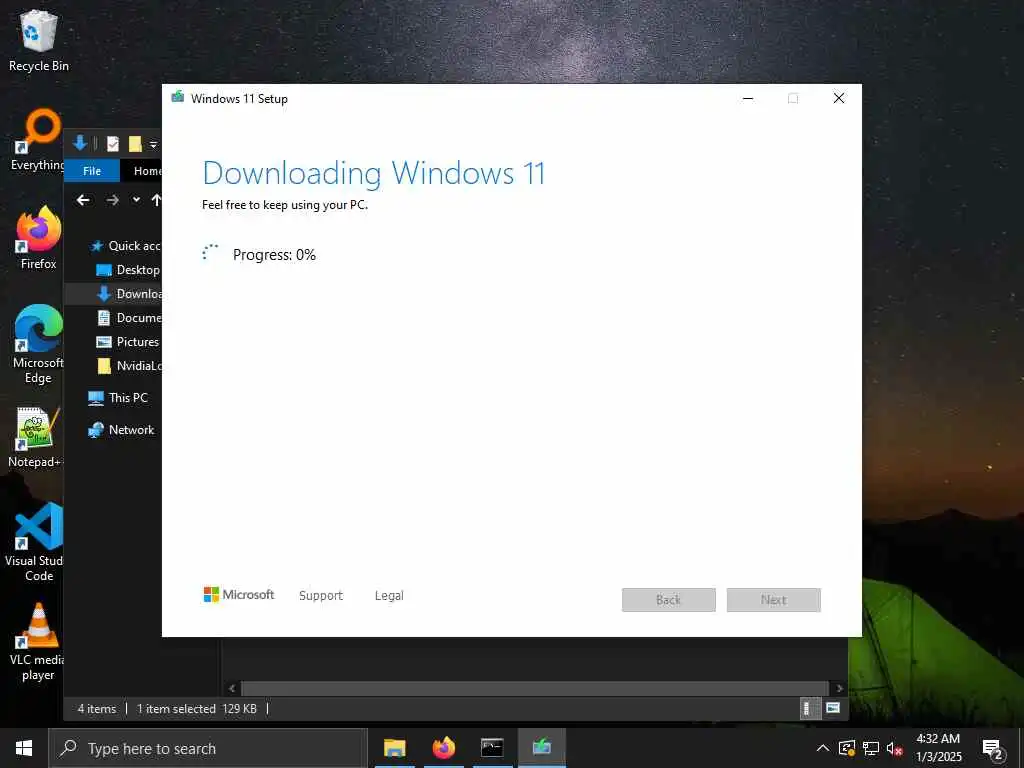Select Network in the navigation pane
Image resolution: width=1024 pixels, height=768 pixels.
121,430
